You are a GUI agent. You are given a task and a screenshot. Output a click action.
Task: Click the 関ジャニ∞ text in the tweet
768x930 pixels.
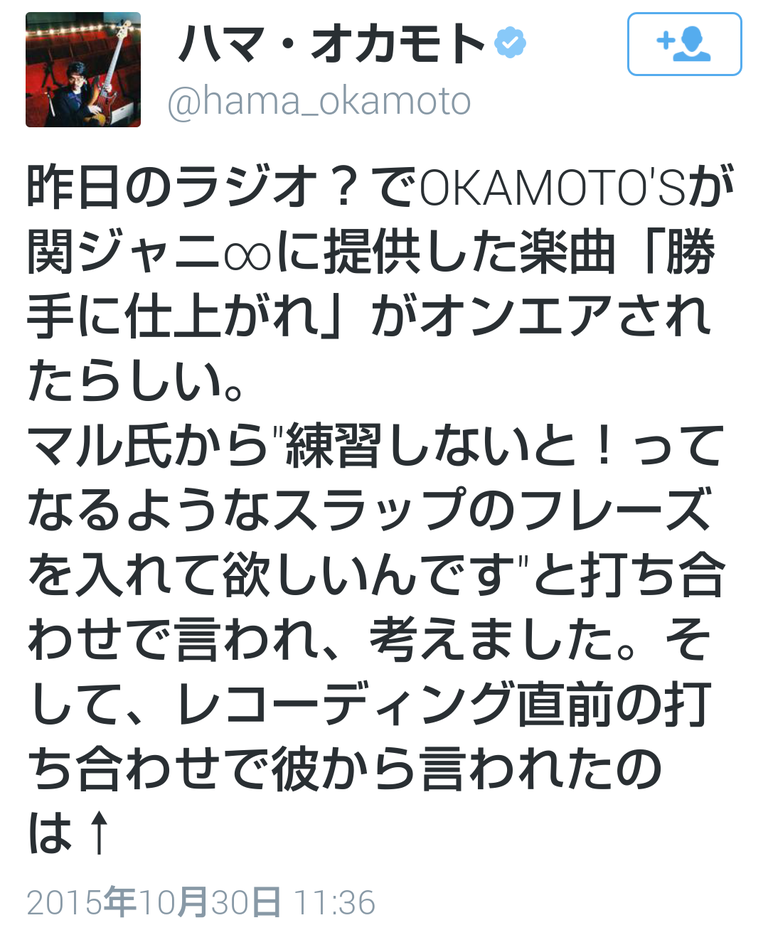[149, 253]
